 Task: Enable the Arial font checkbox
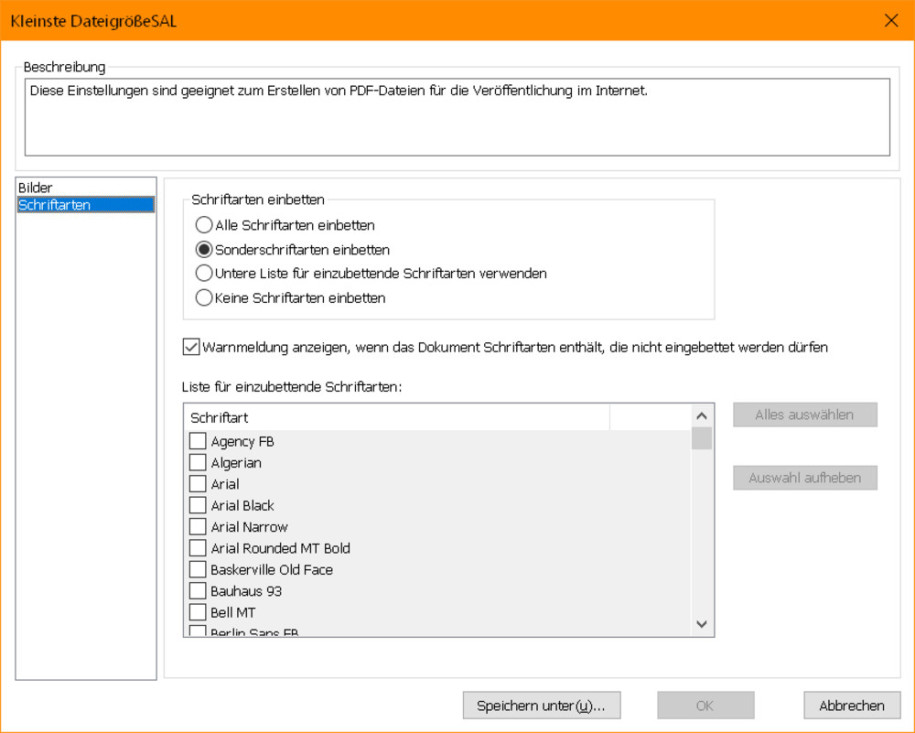[198, 484]
